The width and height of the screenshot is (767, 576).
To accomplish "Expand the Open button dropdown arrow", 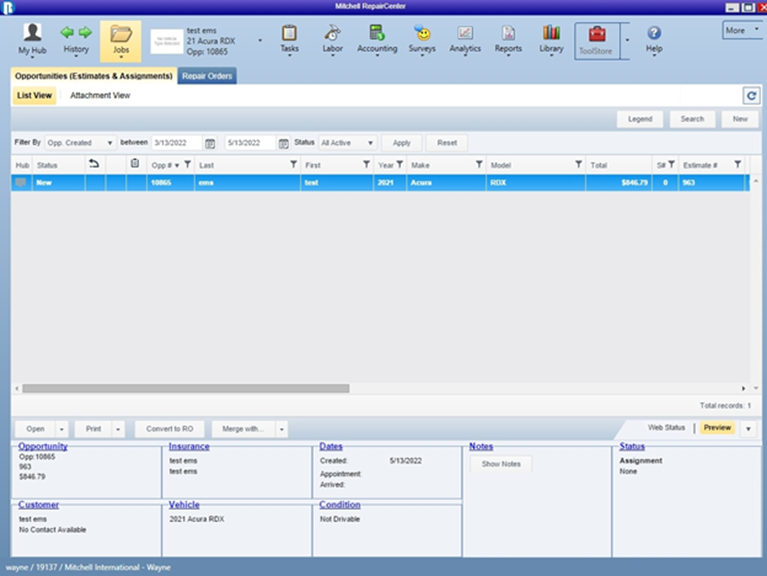I will 62,429.
